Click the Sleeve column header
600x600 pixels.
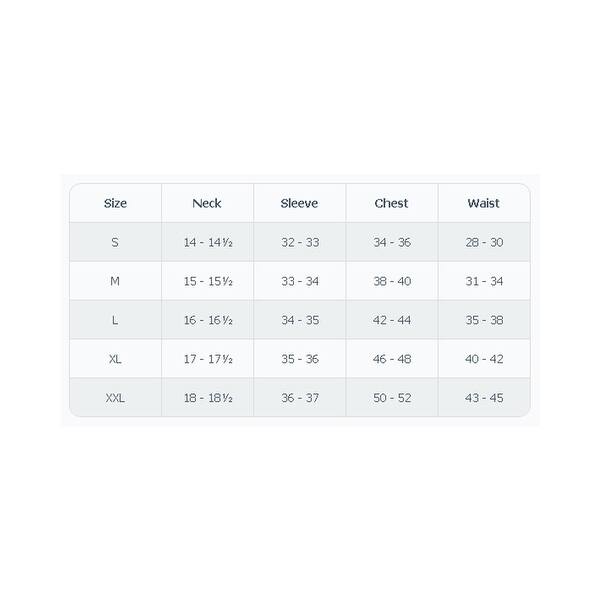(x=299, y=203)
